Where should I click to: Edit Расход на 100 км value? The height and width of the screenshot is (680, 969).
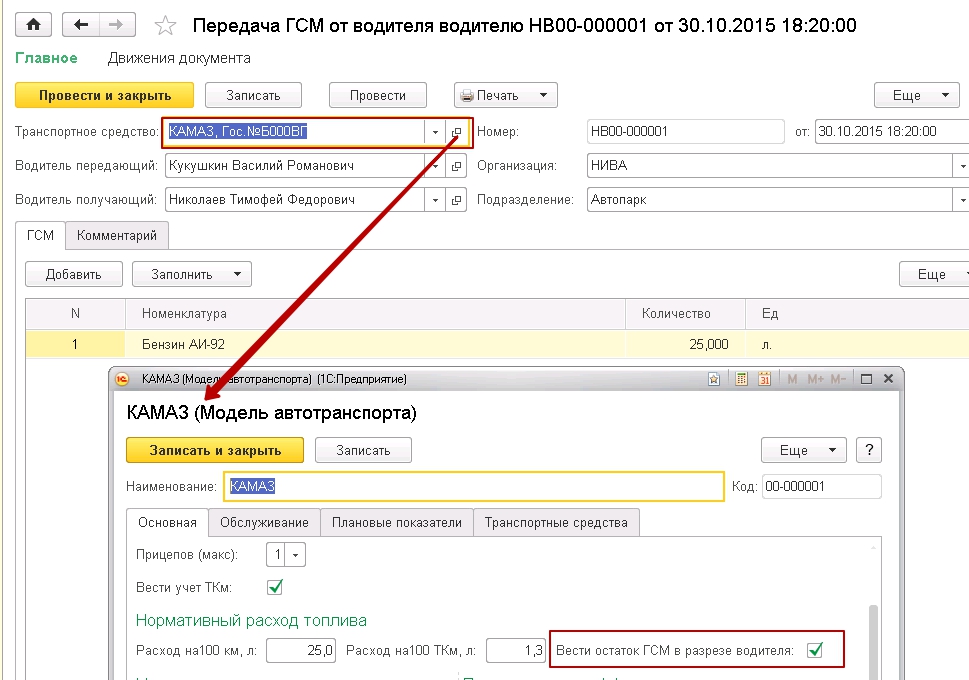point(301,650)
